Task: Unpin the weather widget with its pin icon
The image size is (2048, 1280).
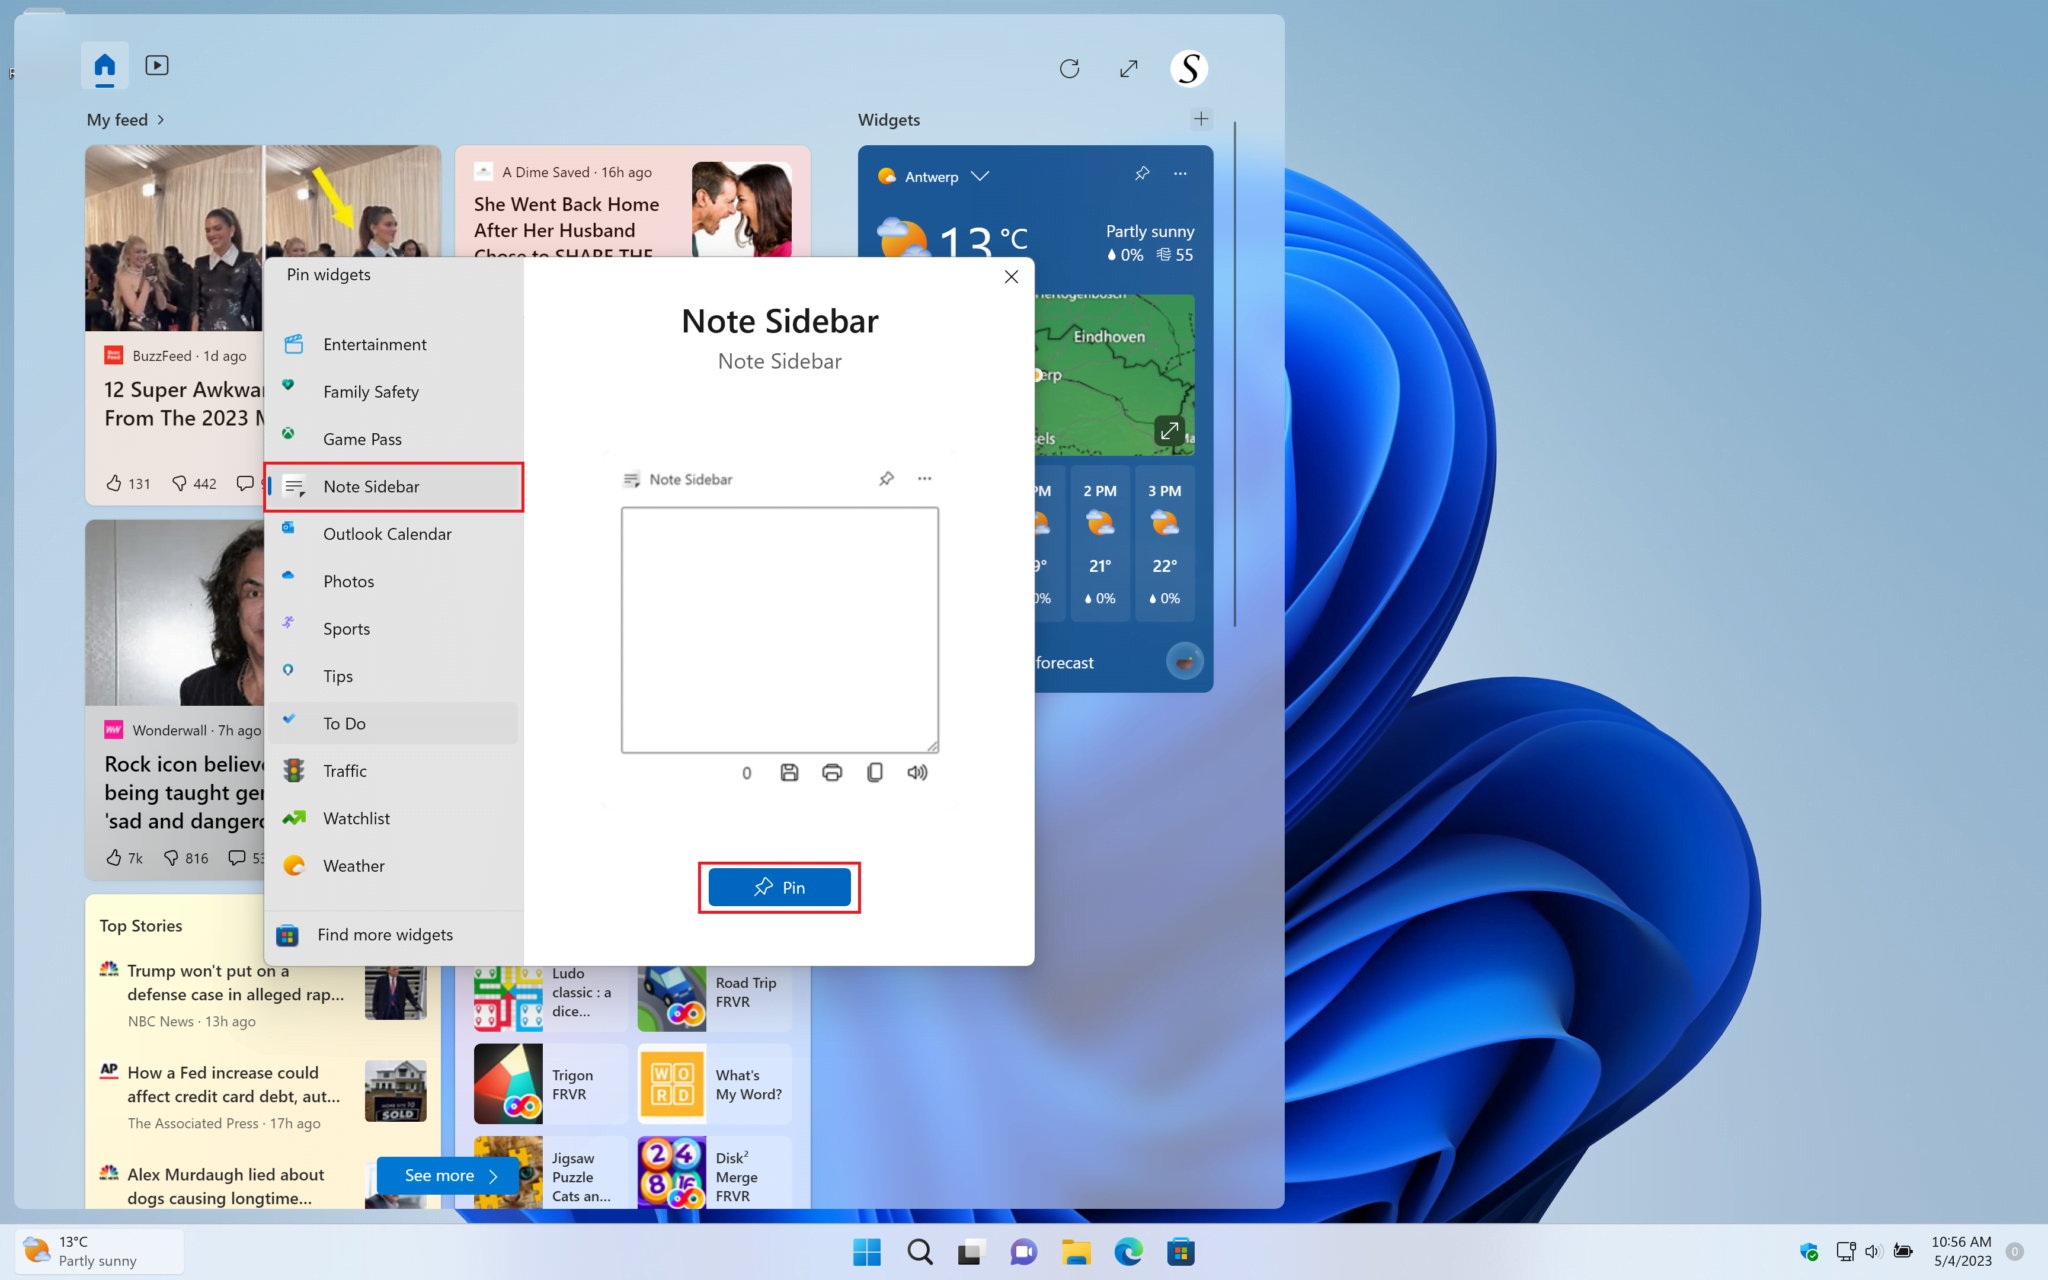Action: (1141, 173)
